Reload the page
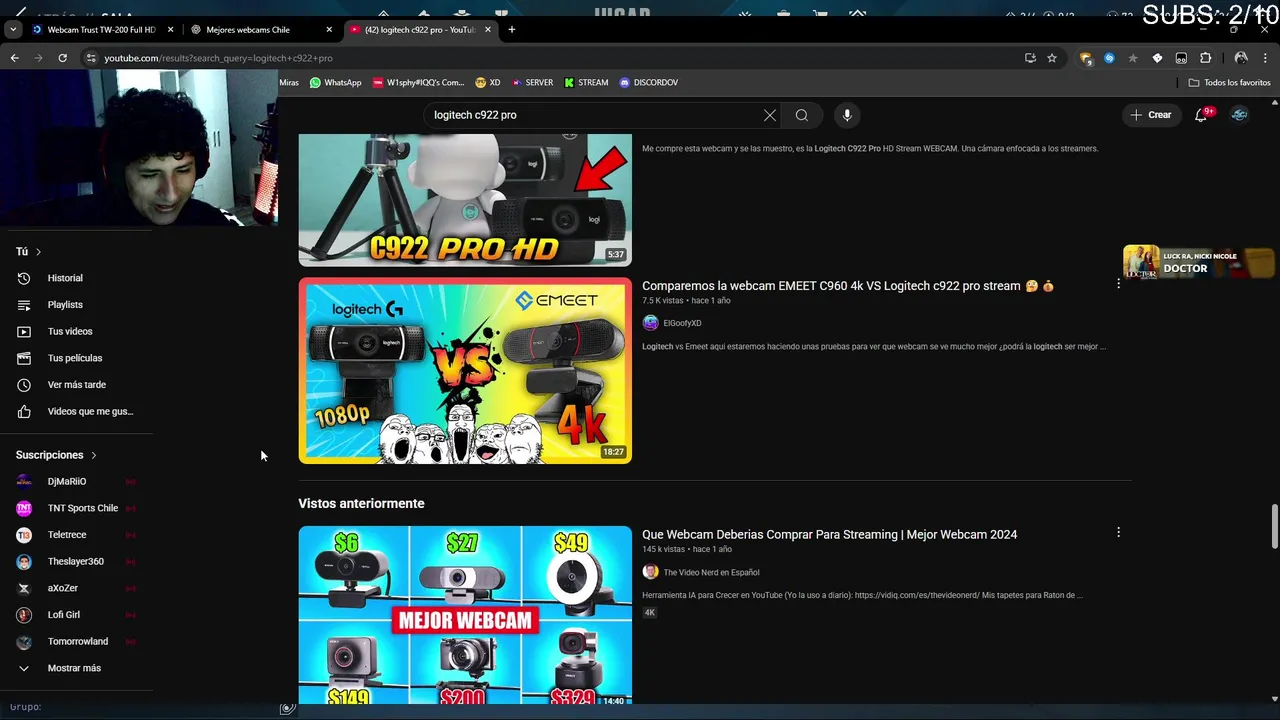The image size is (1280, 720). (x=62, y=58)
